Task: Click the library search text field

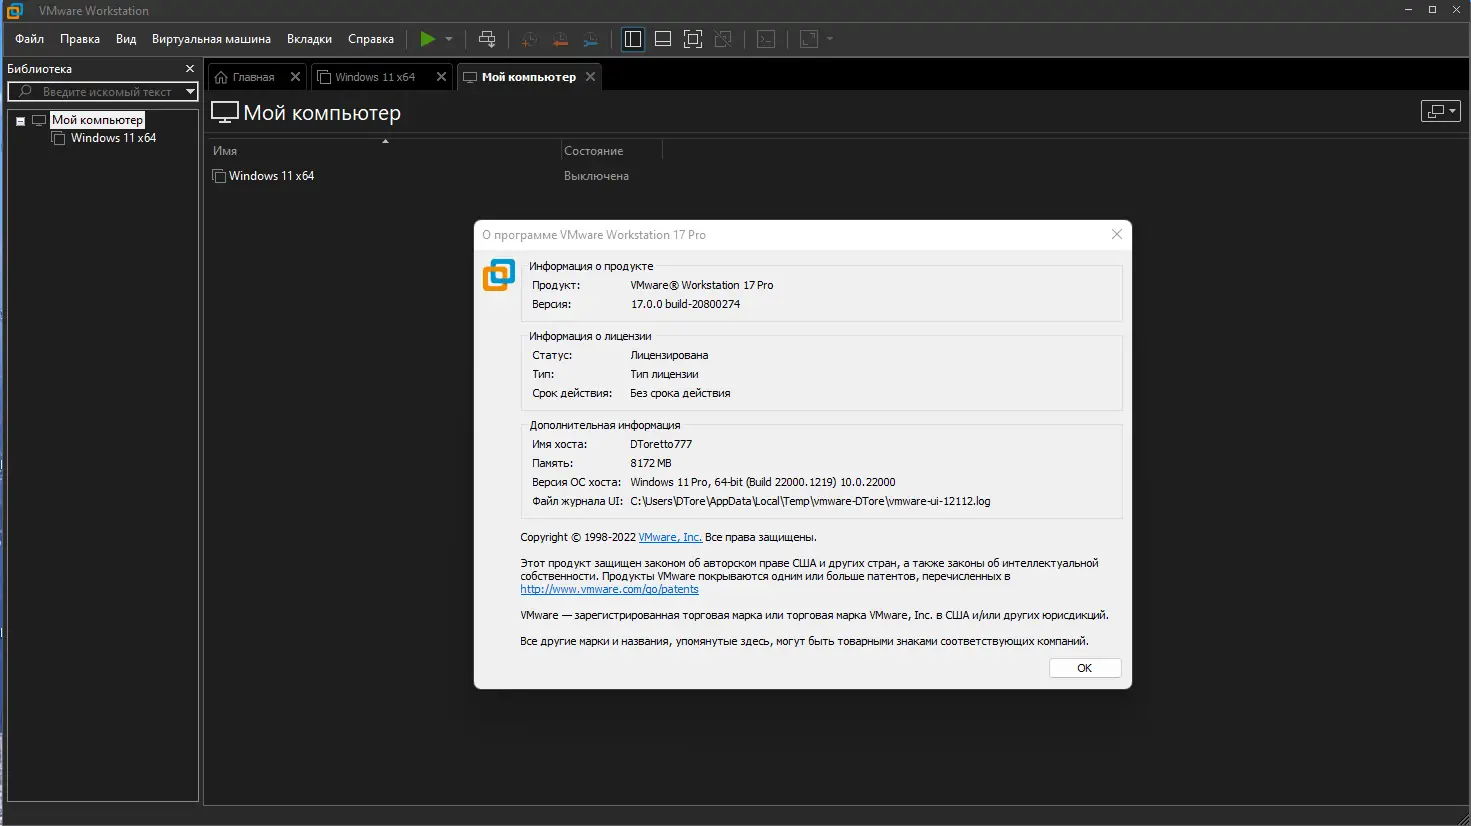Action: coord(107,92)
